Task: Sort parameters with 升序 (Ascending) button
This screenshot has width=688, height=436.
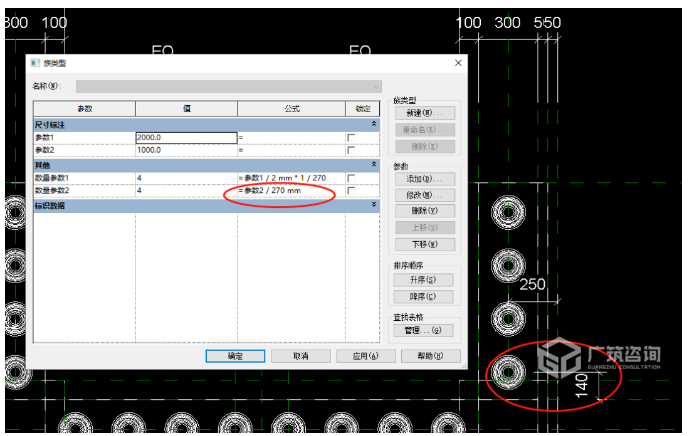Action: tap(423, 280)
